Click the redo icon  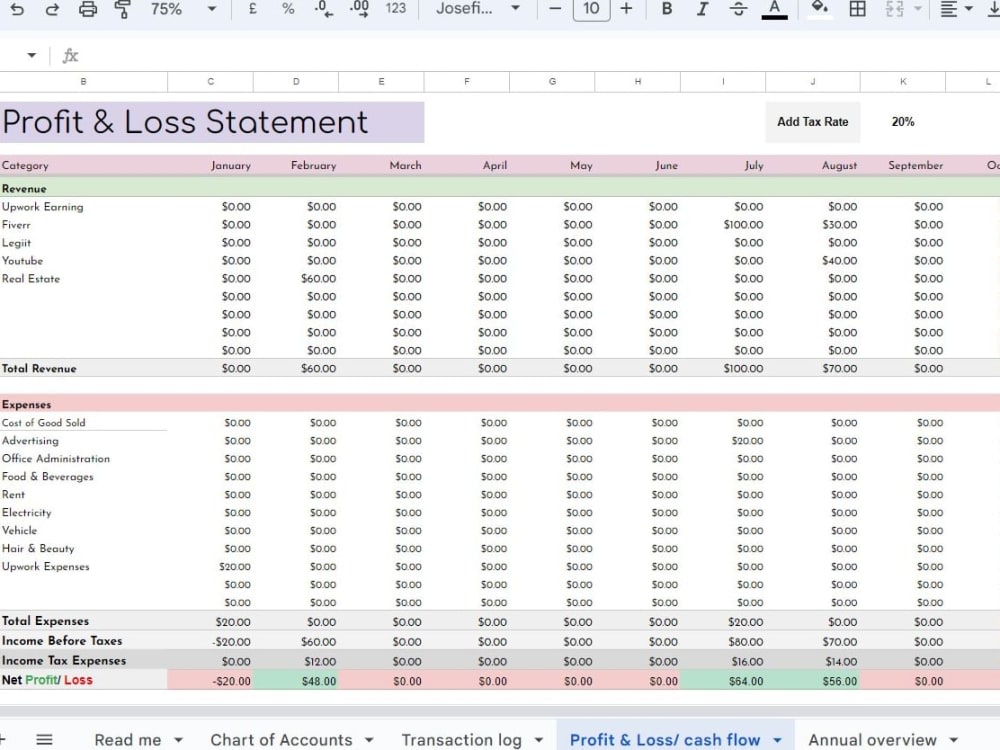pos(52,9)
